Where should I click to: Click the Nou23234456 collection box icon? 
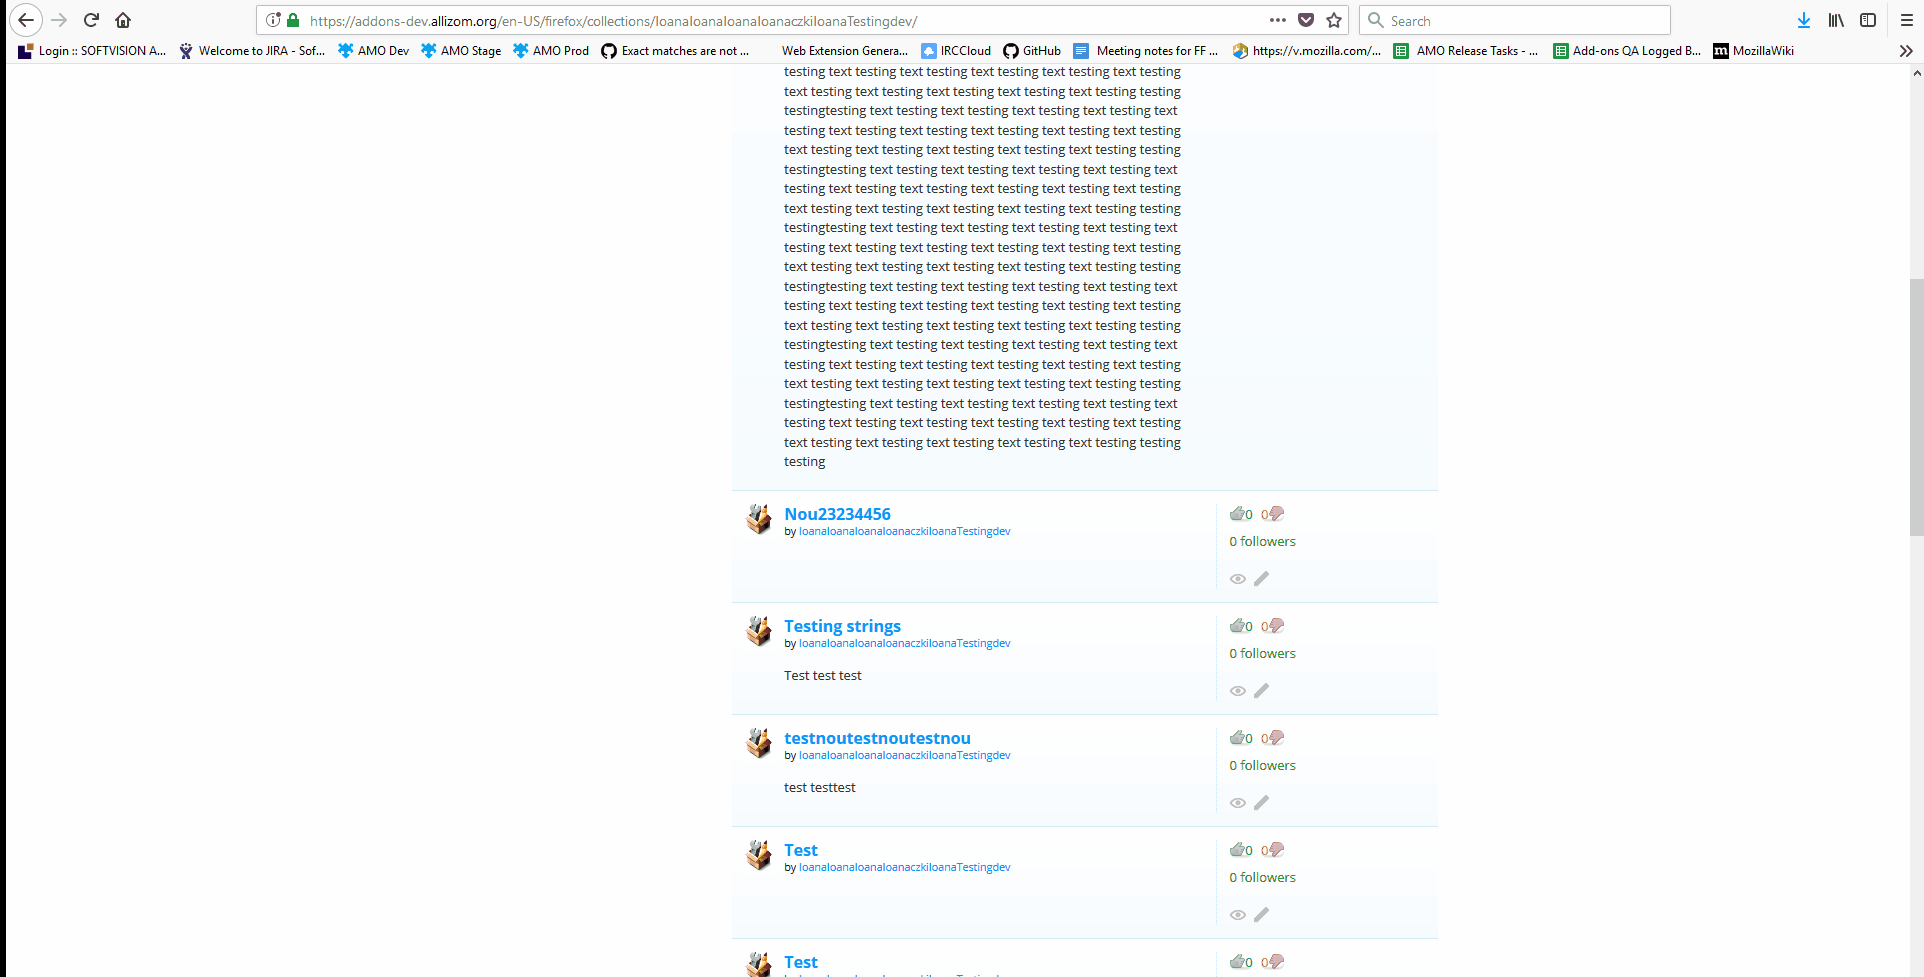759,519
